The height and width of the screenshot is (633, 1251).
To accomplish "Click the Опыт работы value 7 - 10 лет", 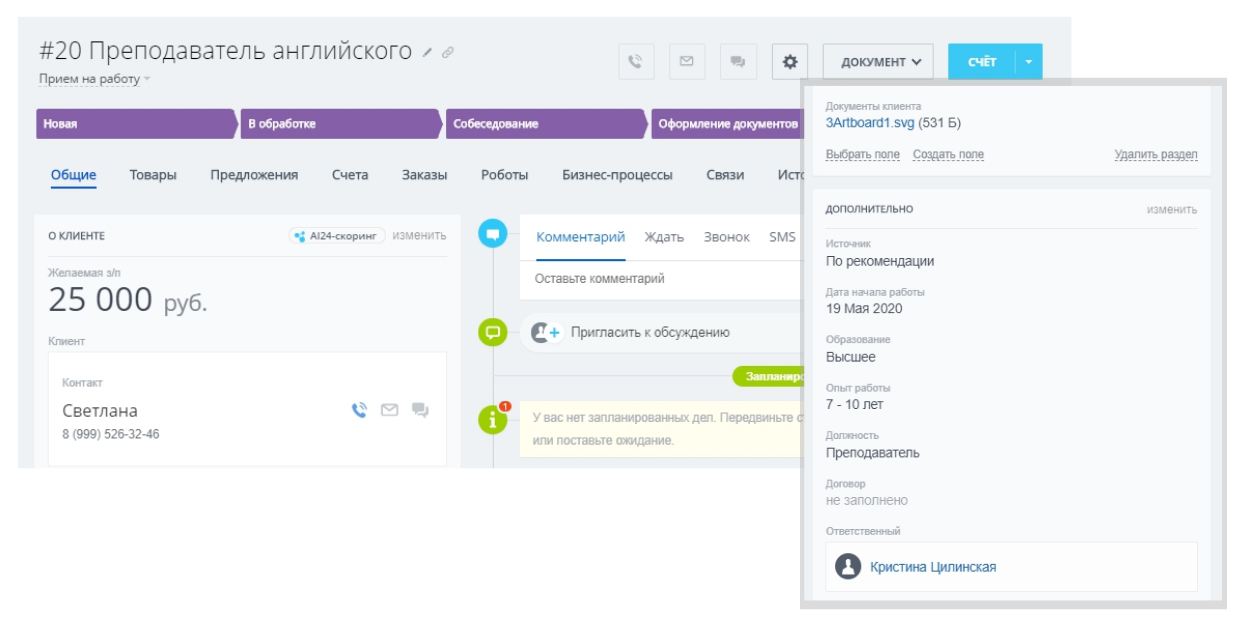I will pyautogui.click(x=854, y=405).
